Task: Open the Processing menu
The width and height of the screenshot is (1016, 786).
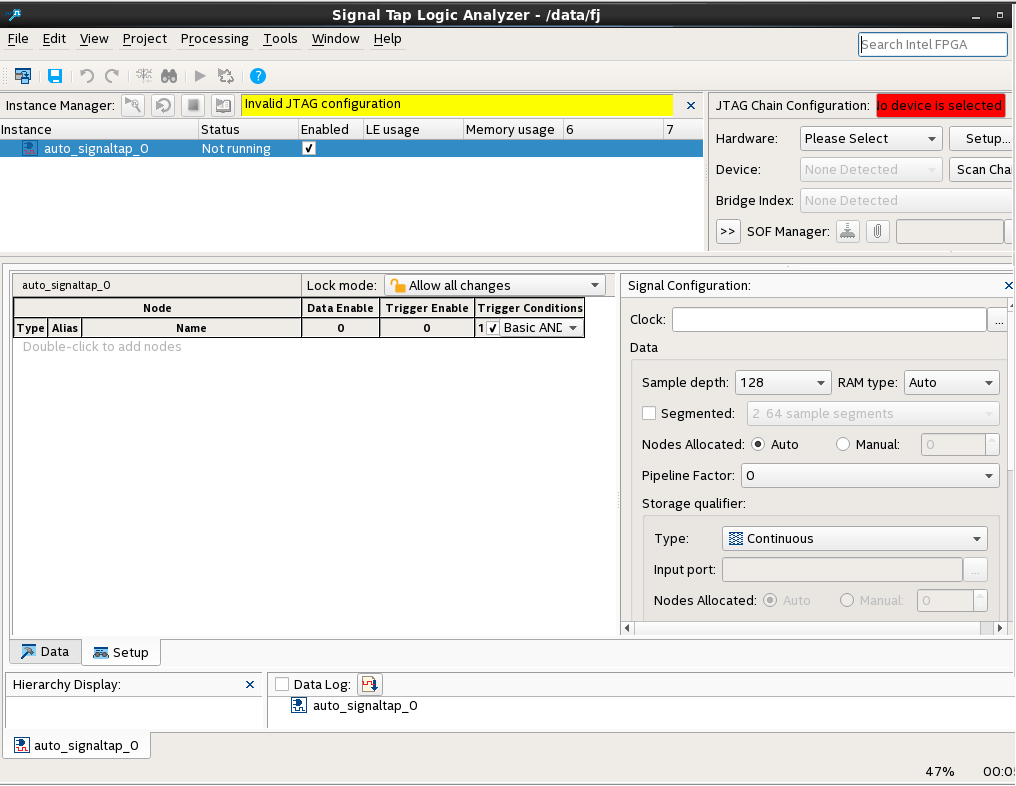Action: tap(214, 39)
